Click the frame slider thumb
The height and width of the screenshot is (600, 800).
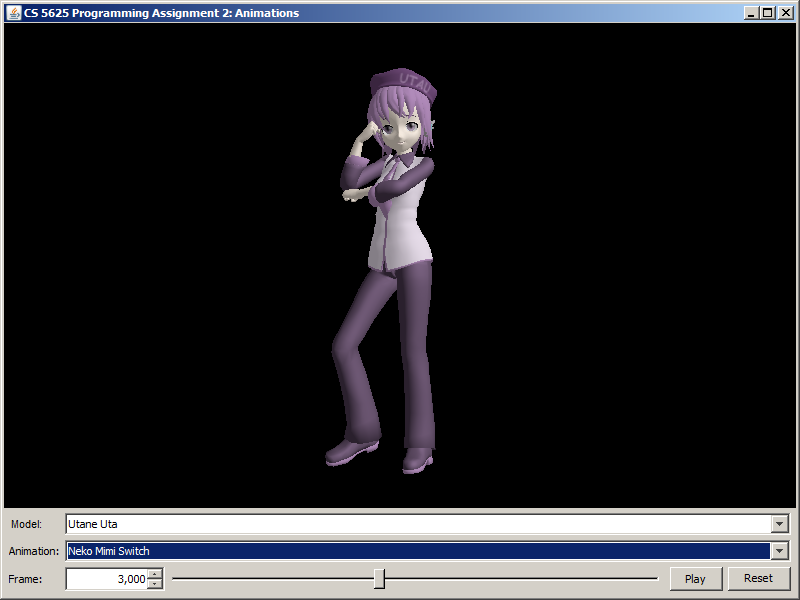click(379, 579)
